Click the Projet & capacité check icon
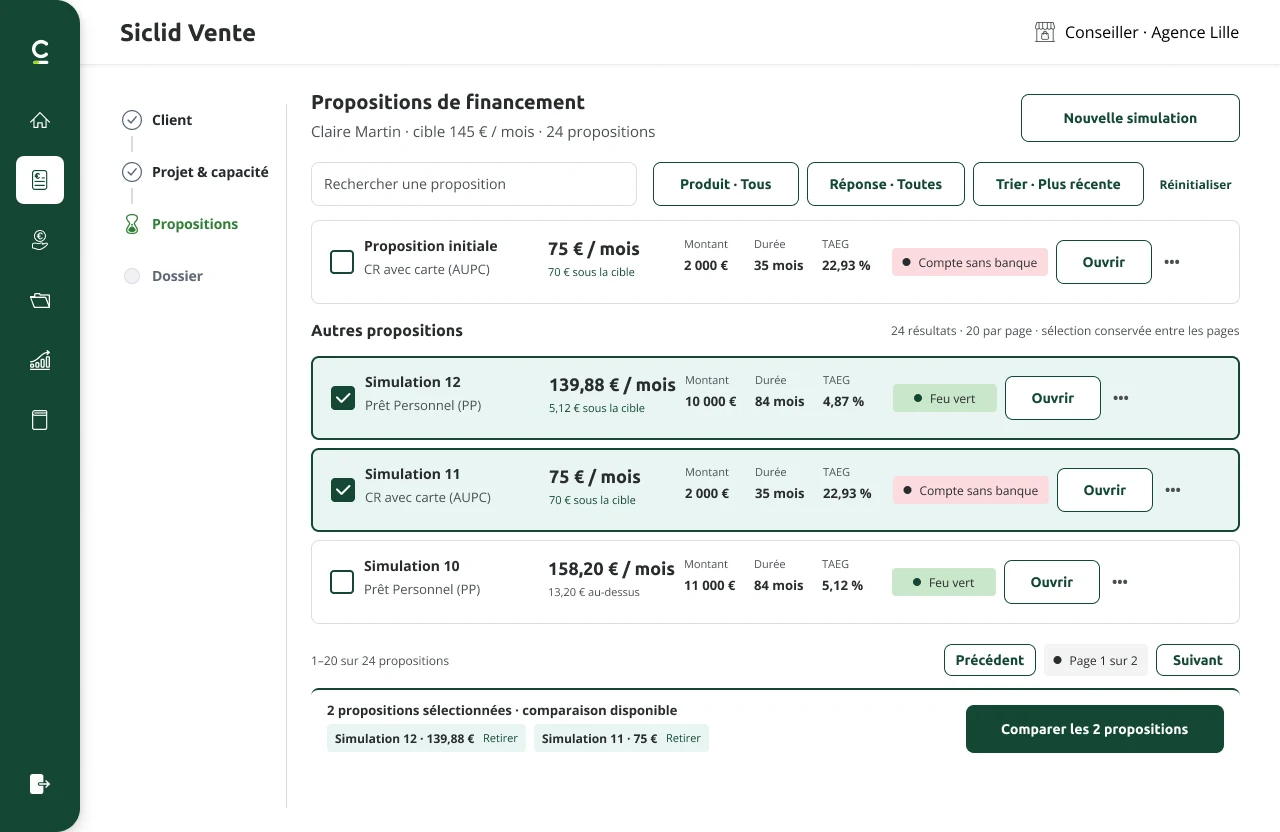The width and height of the screenshot is (1280, 832). click(132, 172)
